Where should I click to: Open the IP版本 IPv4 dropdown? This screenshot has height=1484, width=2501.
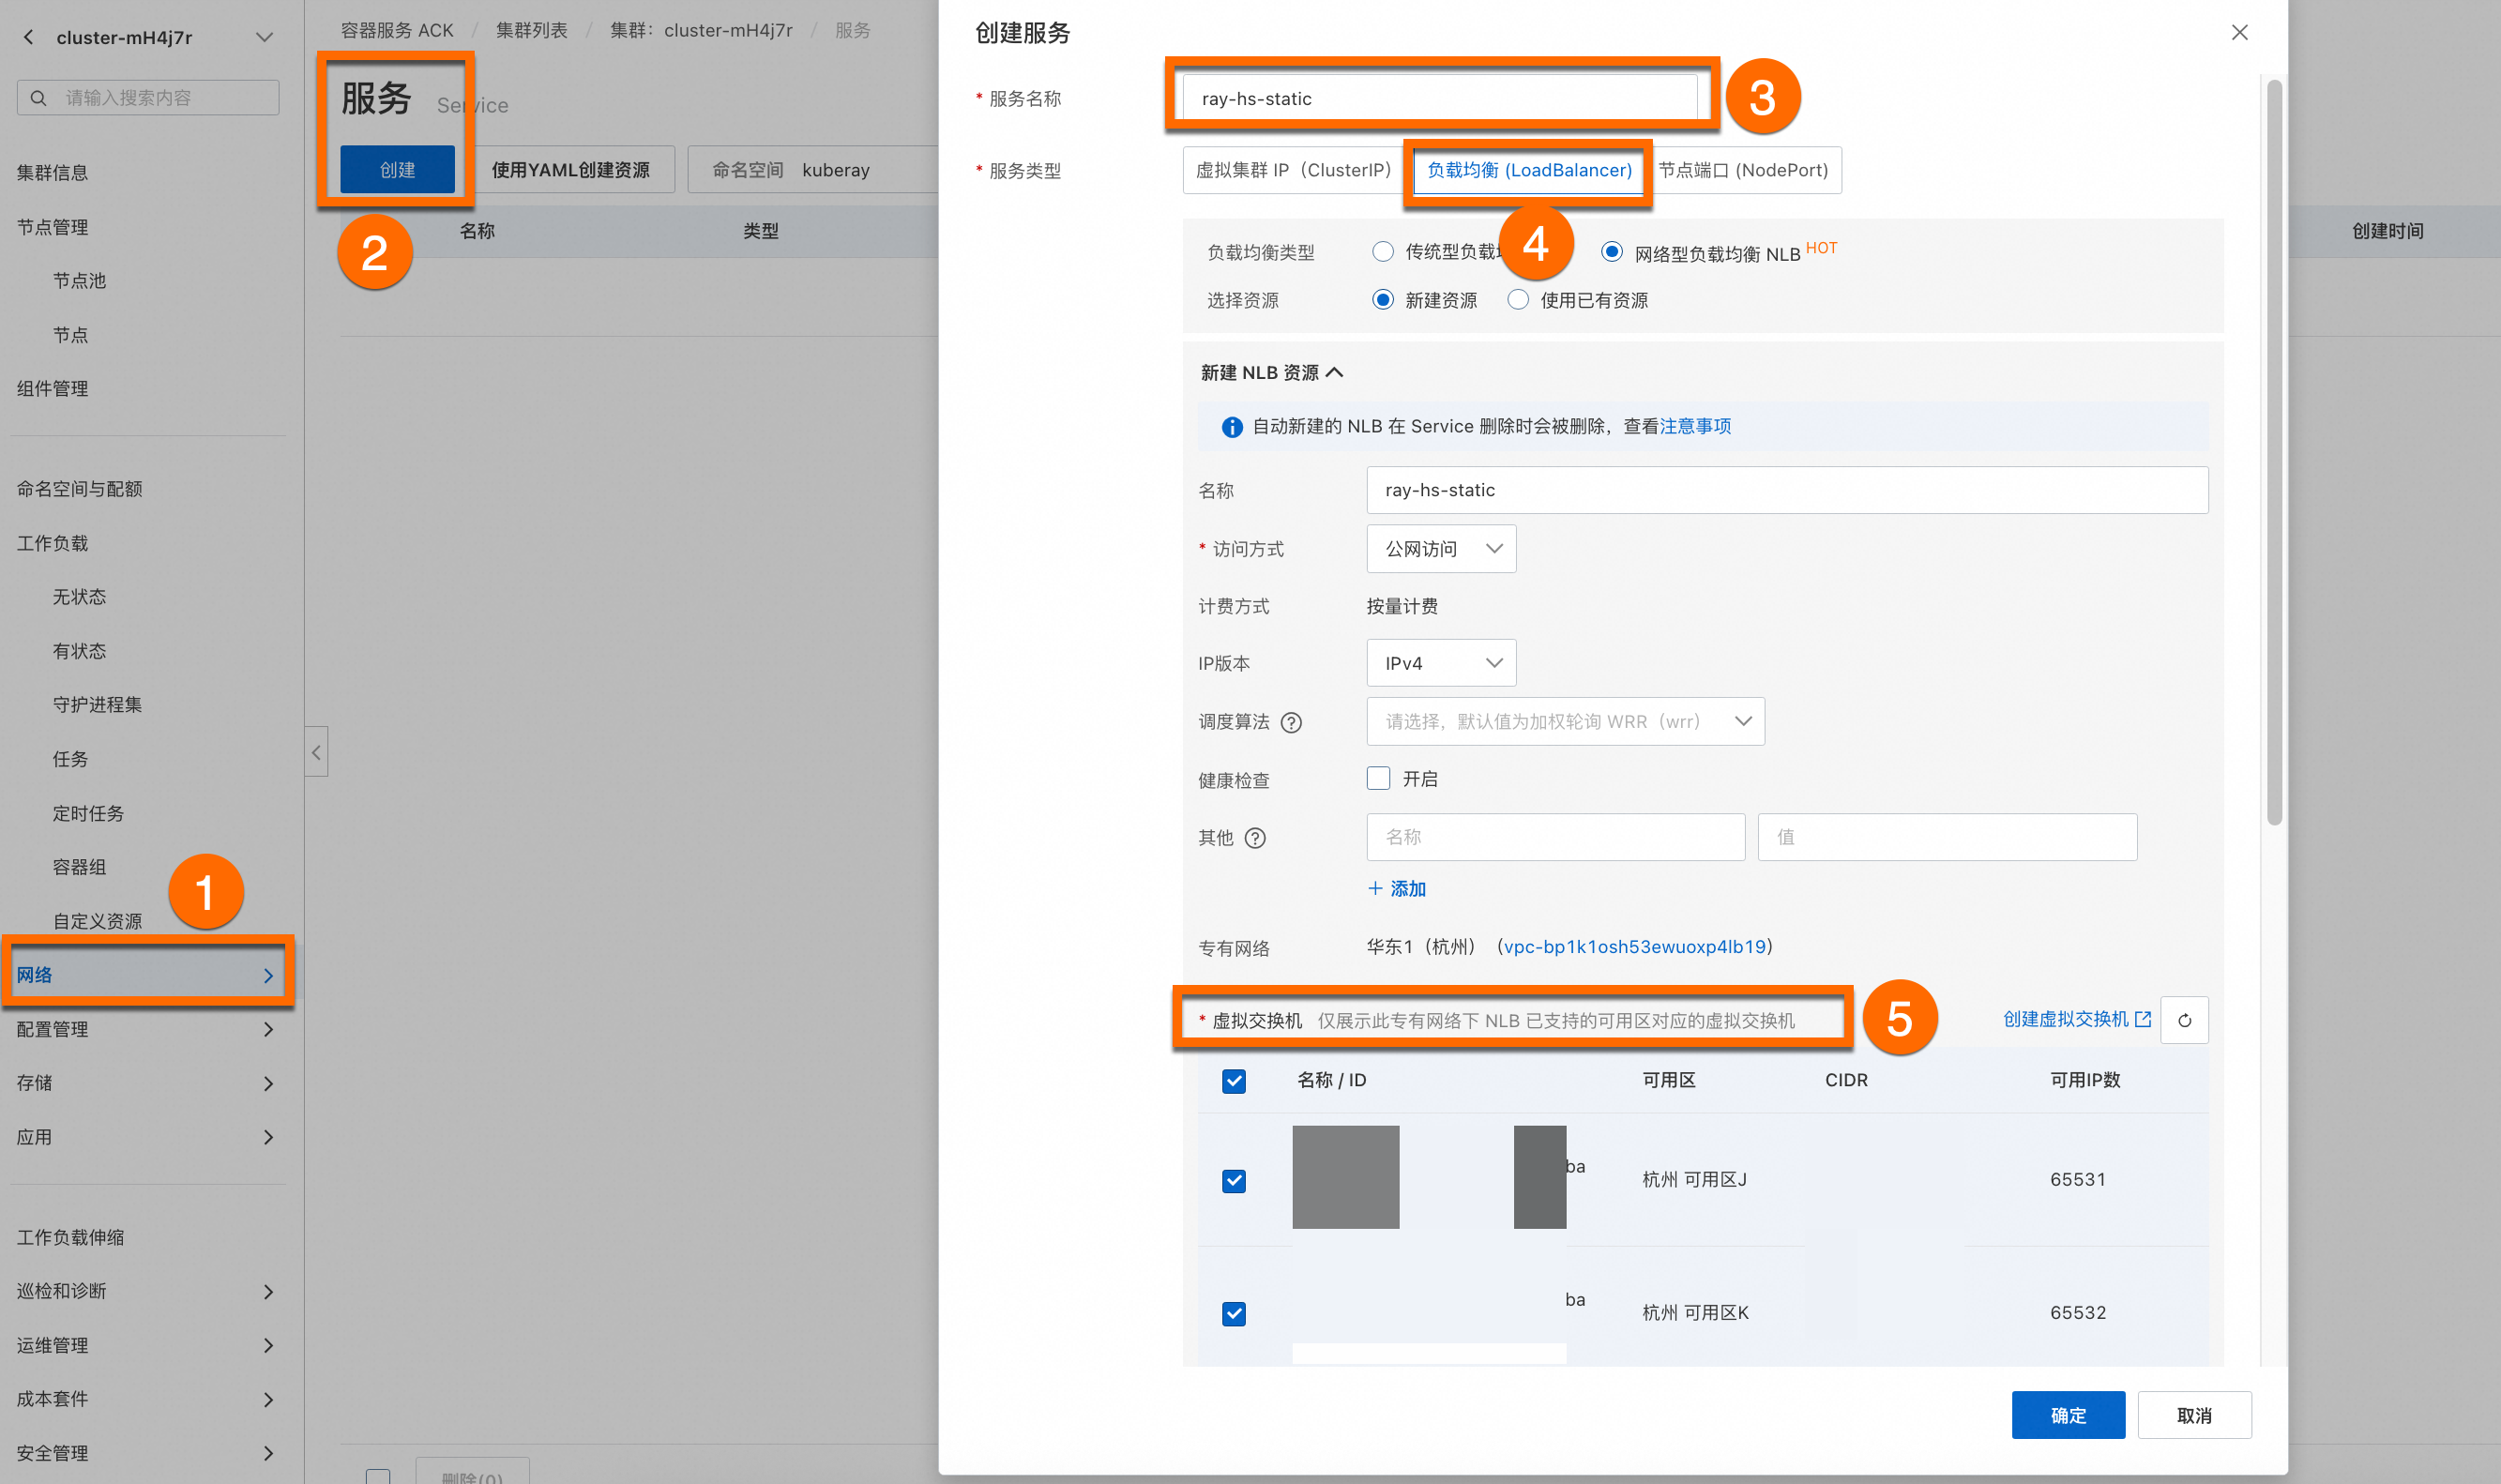pos(1441,663)
